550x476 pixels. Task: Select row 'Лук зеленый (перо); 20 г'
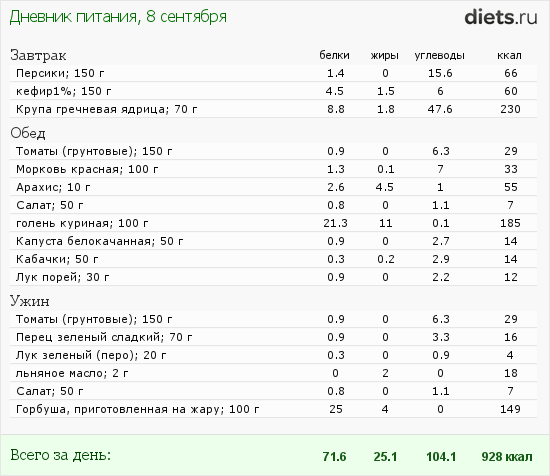tap(274, 355)
